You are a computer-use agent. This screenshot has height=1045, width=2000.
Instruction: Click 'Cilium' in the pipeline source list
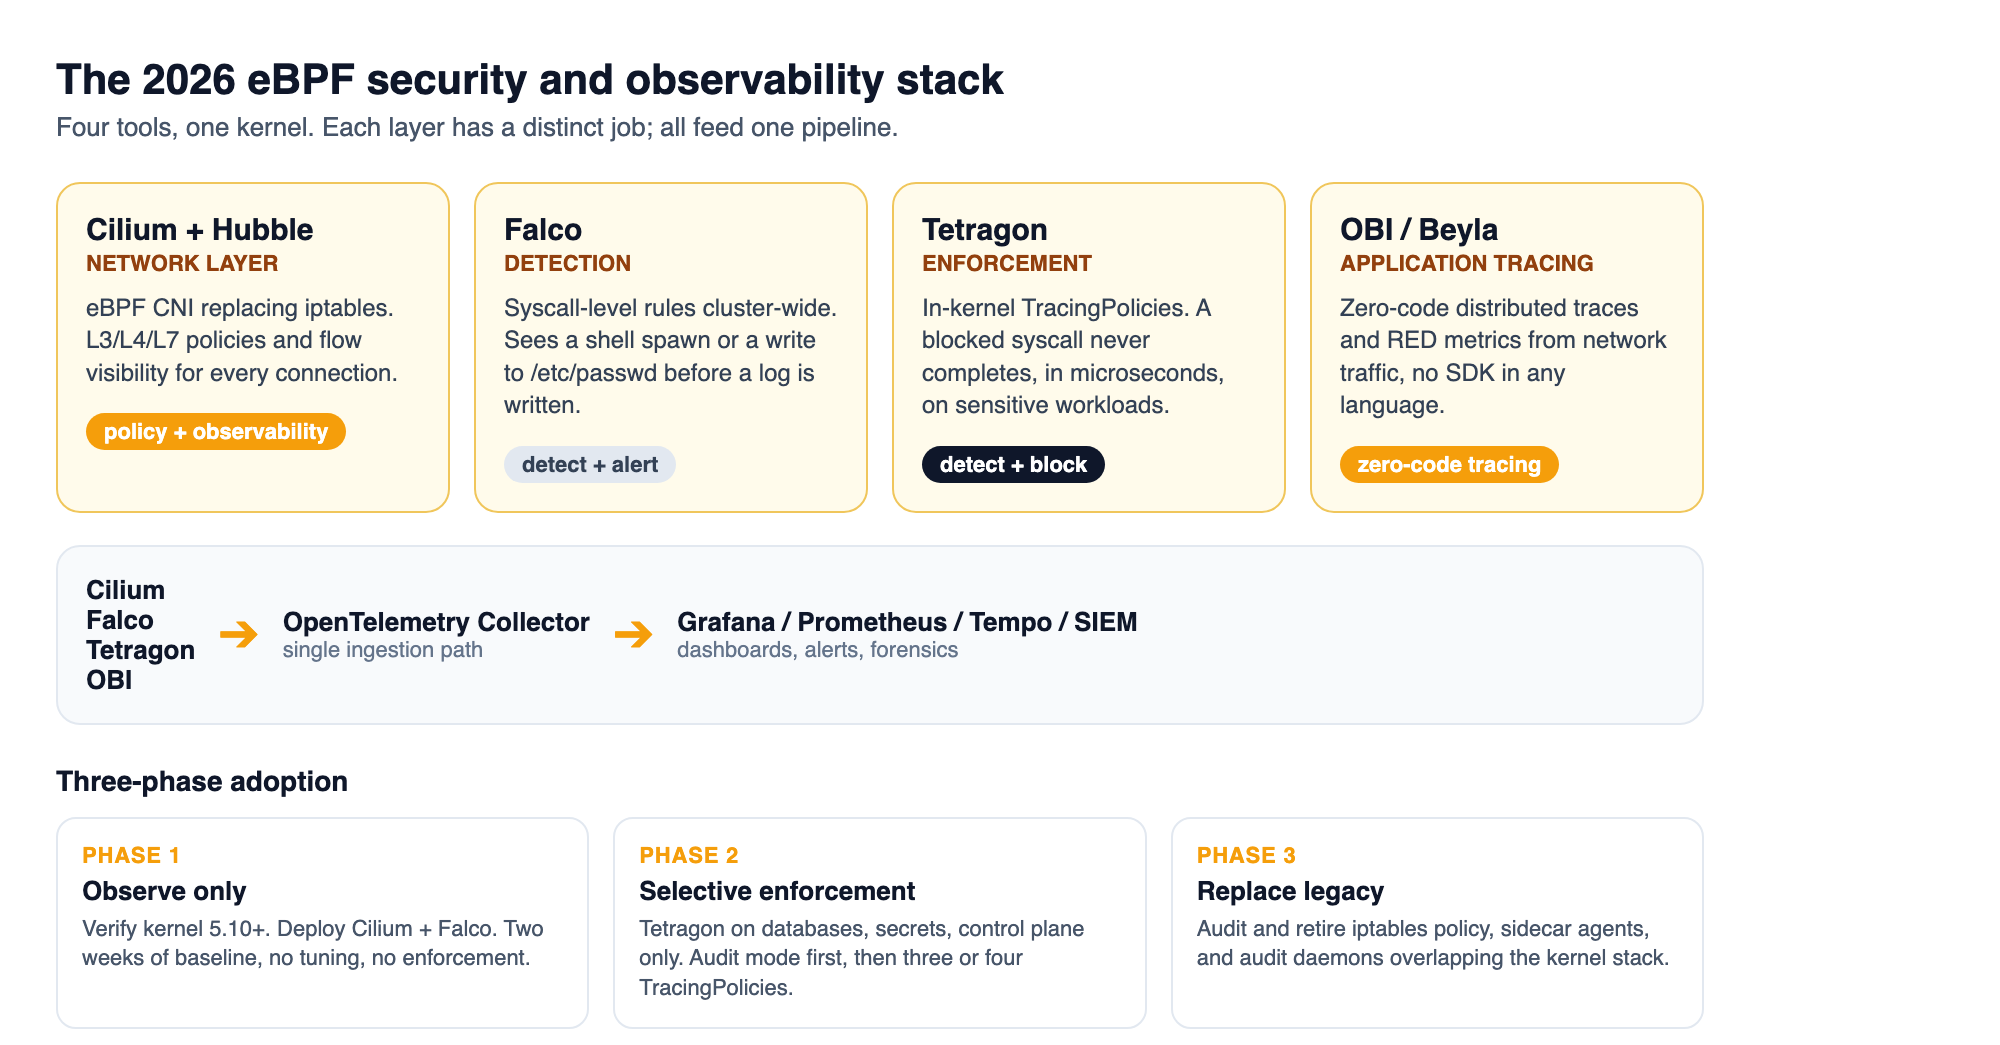point(125,590)
